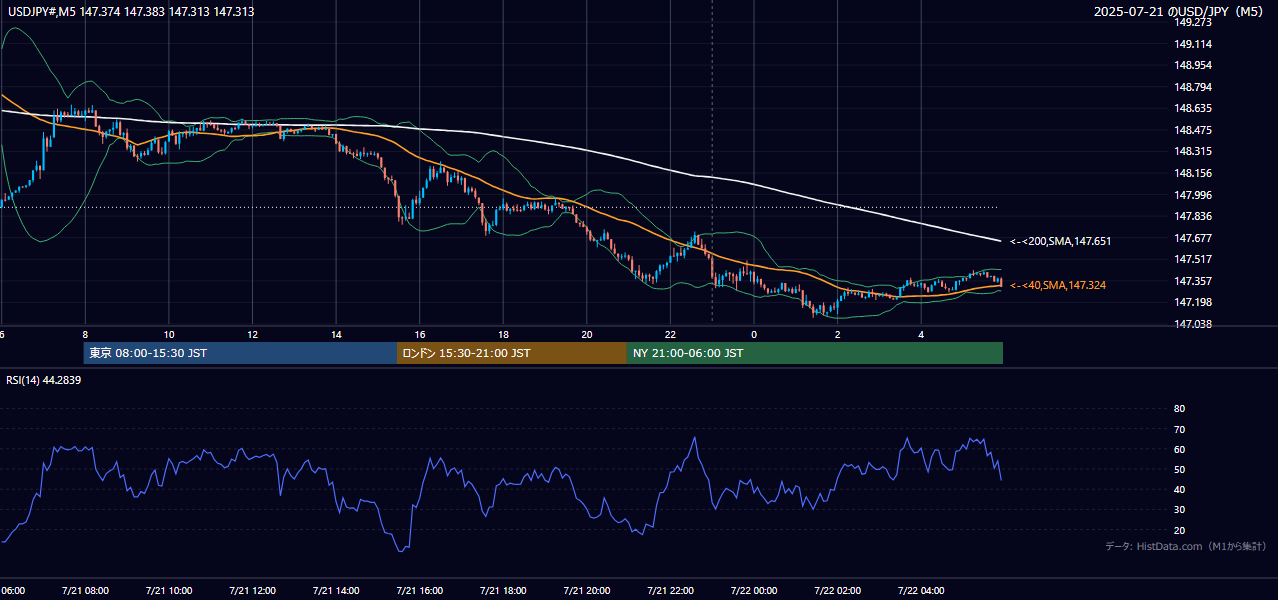Image resolution: width=1278 pixels, height=600 pixels.
Task: Click price axis label 149.273
Action: point(1193,22)
